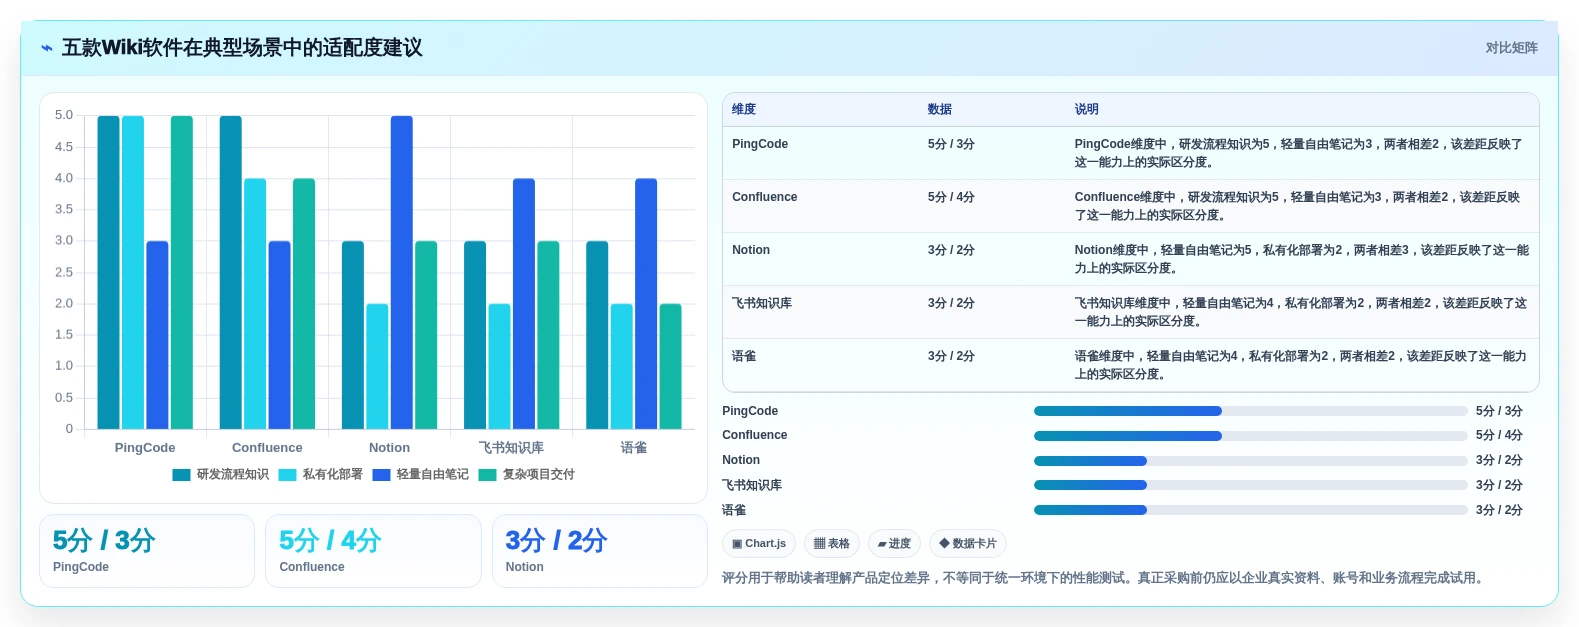Image resolution: width=1579 pixels, height=627 pixels.
Task: Click the Notion description text in table
Action: click(1301, 259)
